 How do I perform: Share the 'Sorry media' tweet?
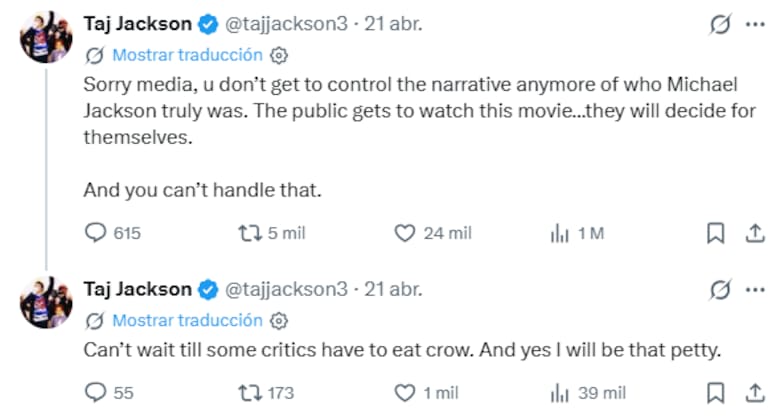pyautogui.click(x=755, y=233)
